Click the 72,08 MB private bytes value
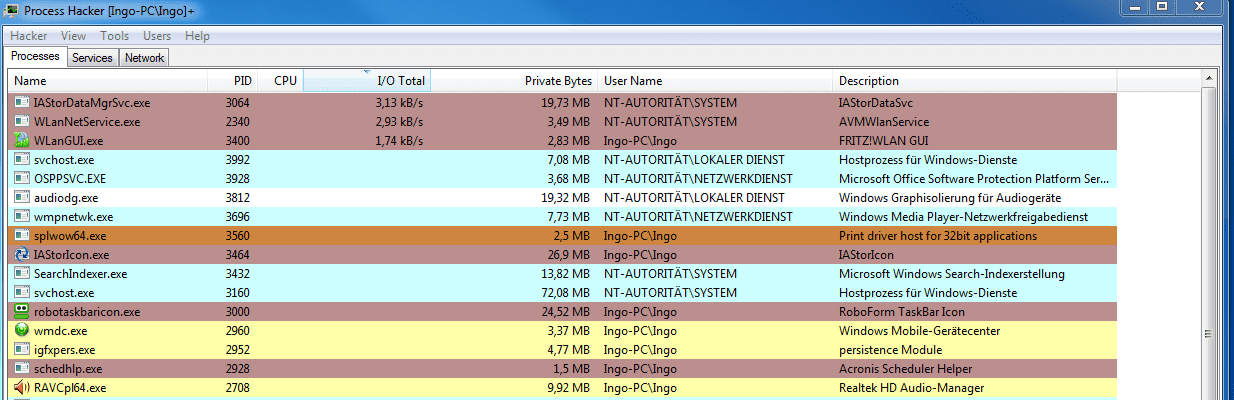Image resolution: width=1234 pixels, height=400 pixels. (566, 292)
